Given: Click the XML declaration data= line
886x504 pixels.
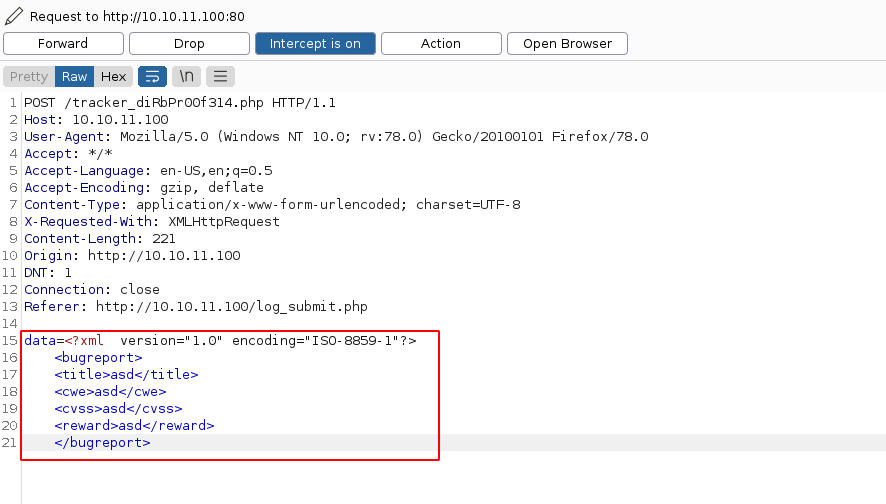Looking at the screenshot, I should [x=220, y=340].
